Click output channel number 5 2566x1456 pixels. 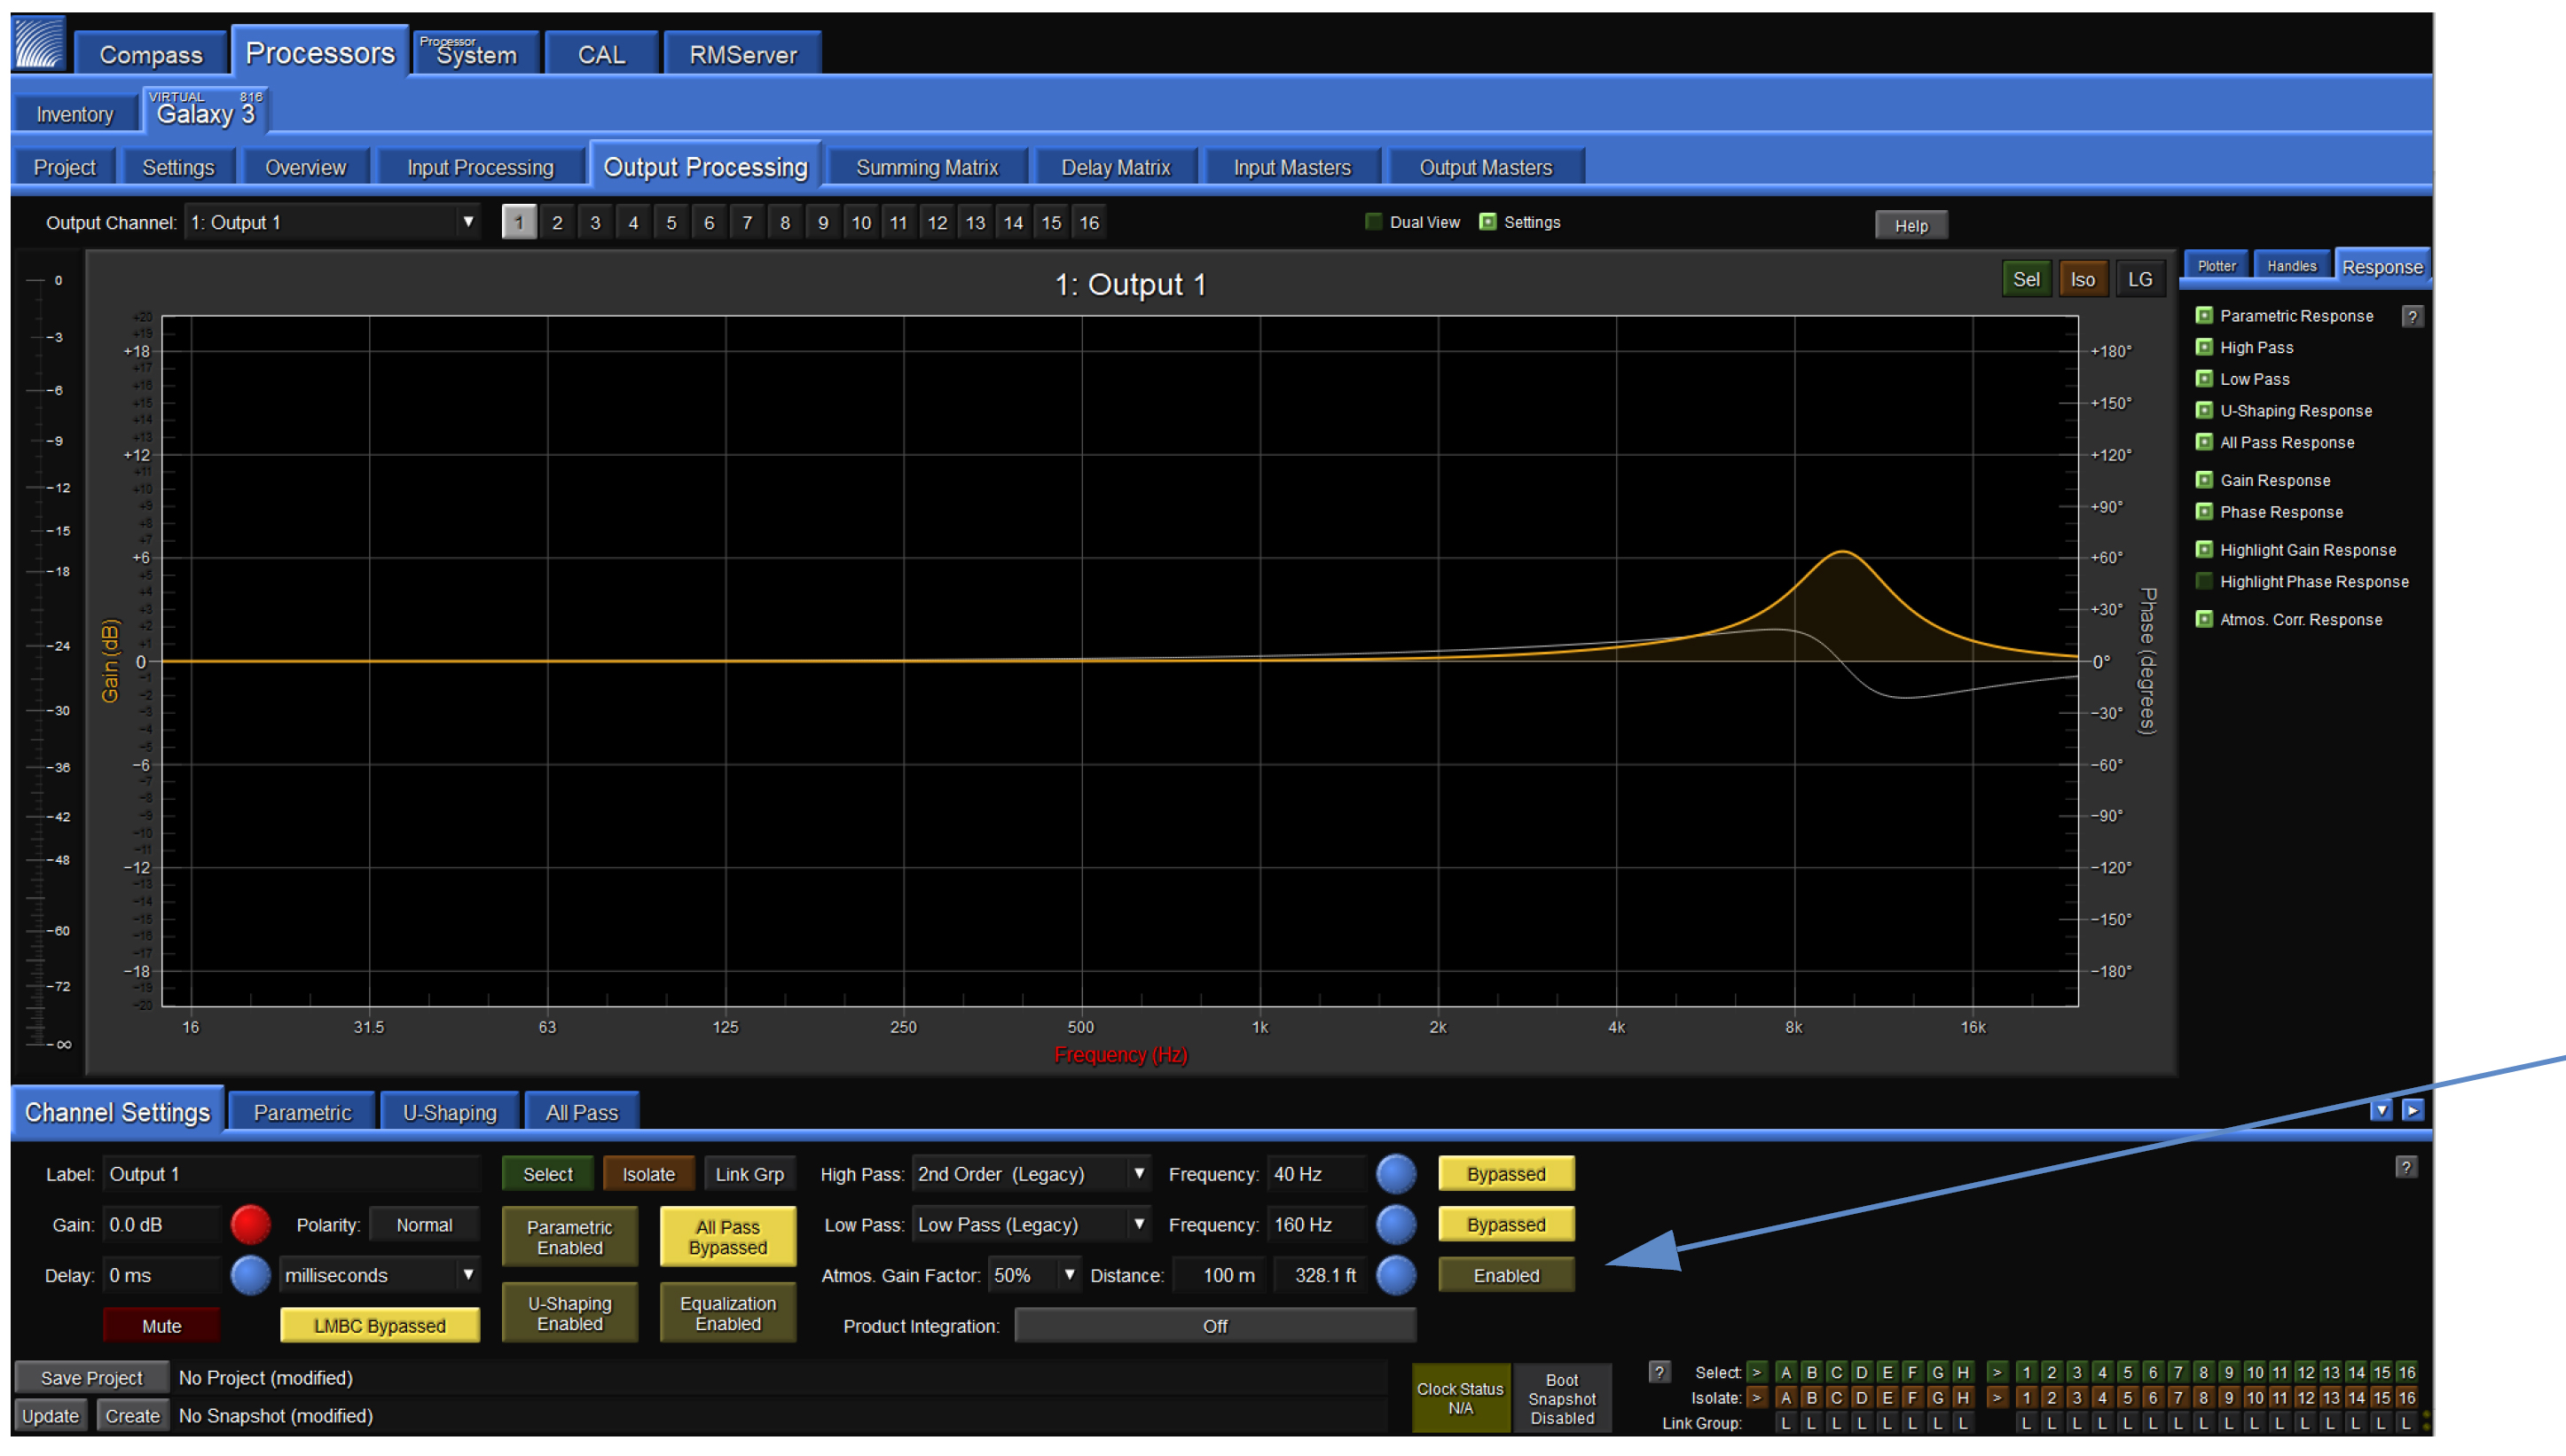[668, 222]
